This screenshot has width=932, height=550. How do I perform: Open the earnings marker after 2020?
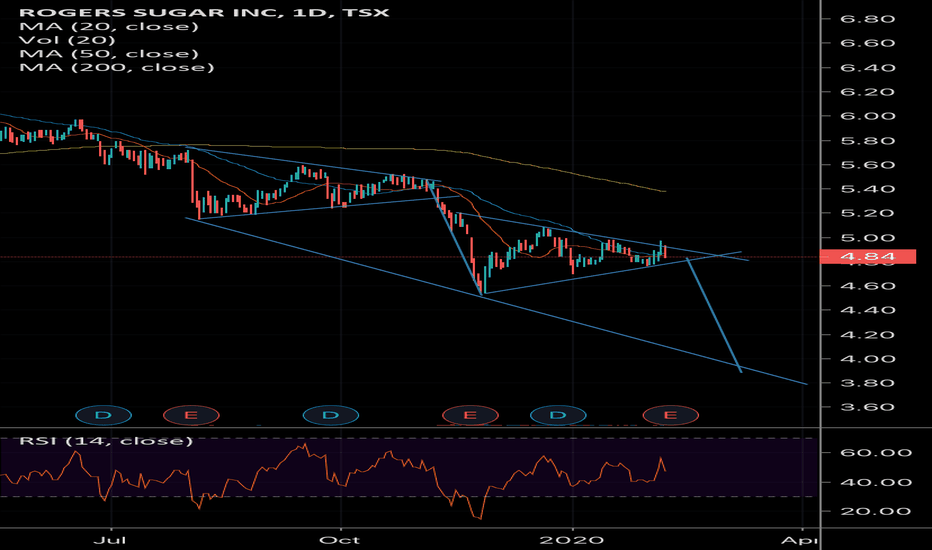point(670,415)
